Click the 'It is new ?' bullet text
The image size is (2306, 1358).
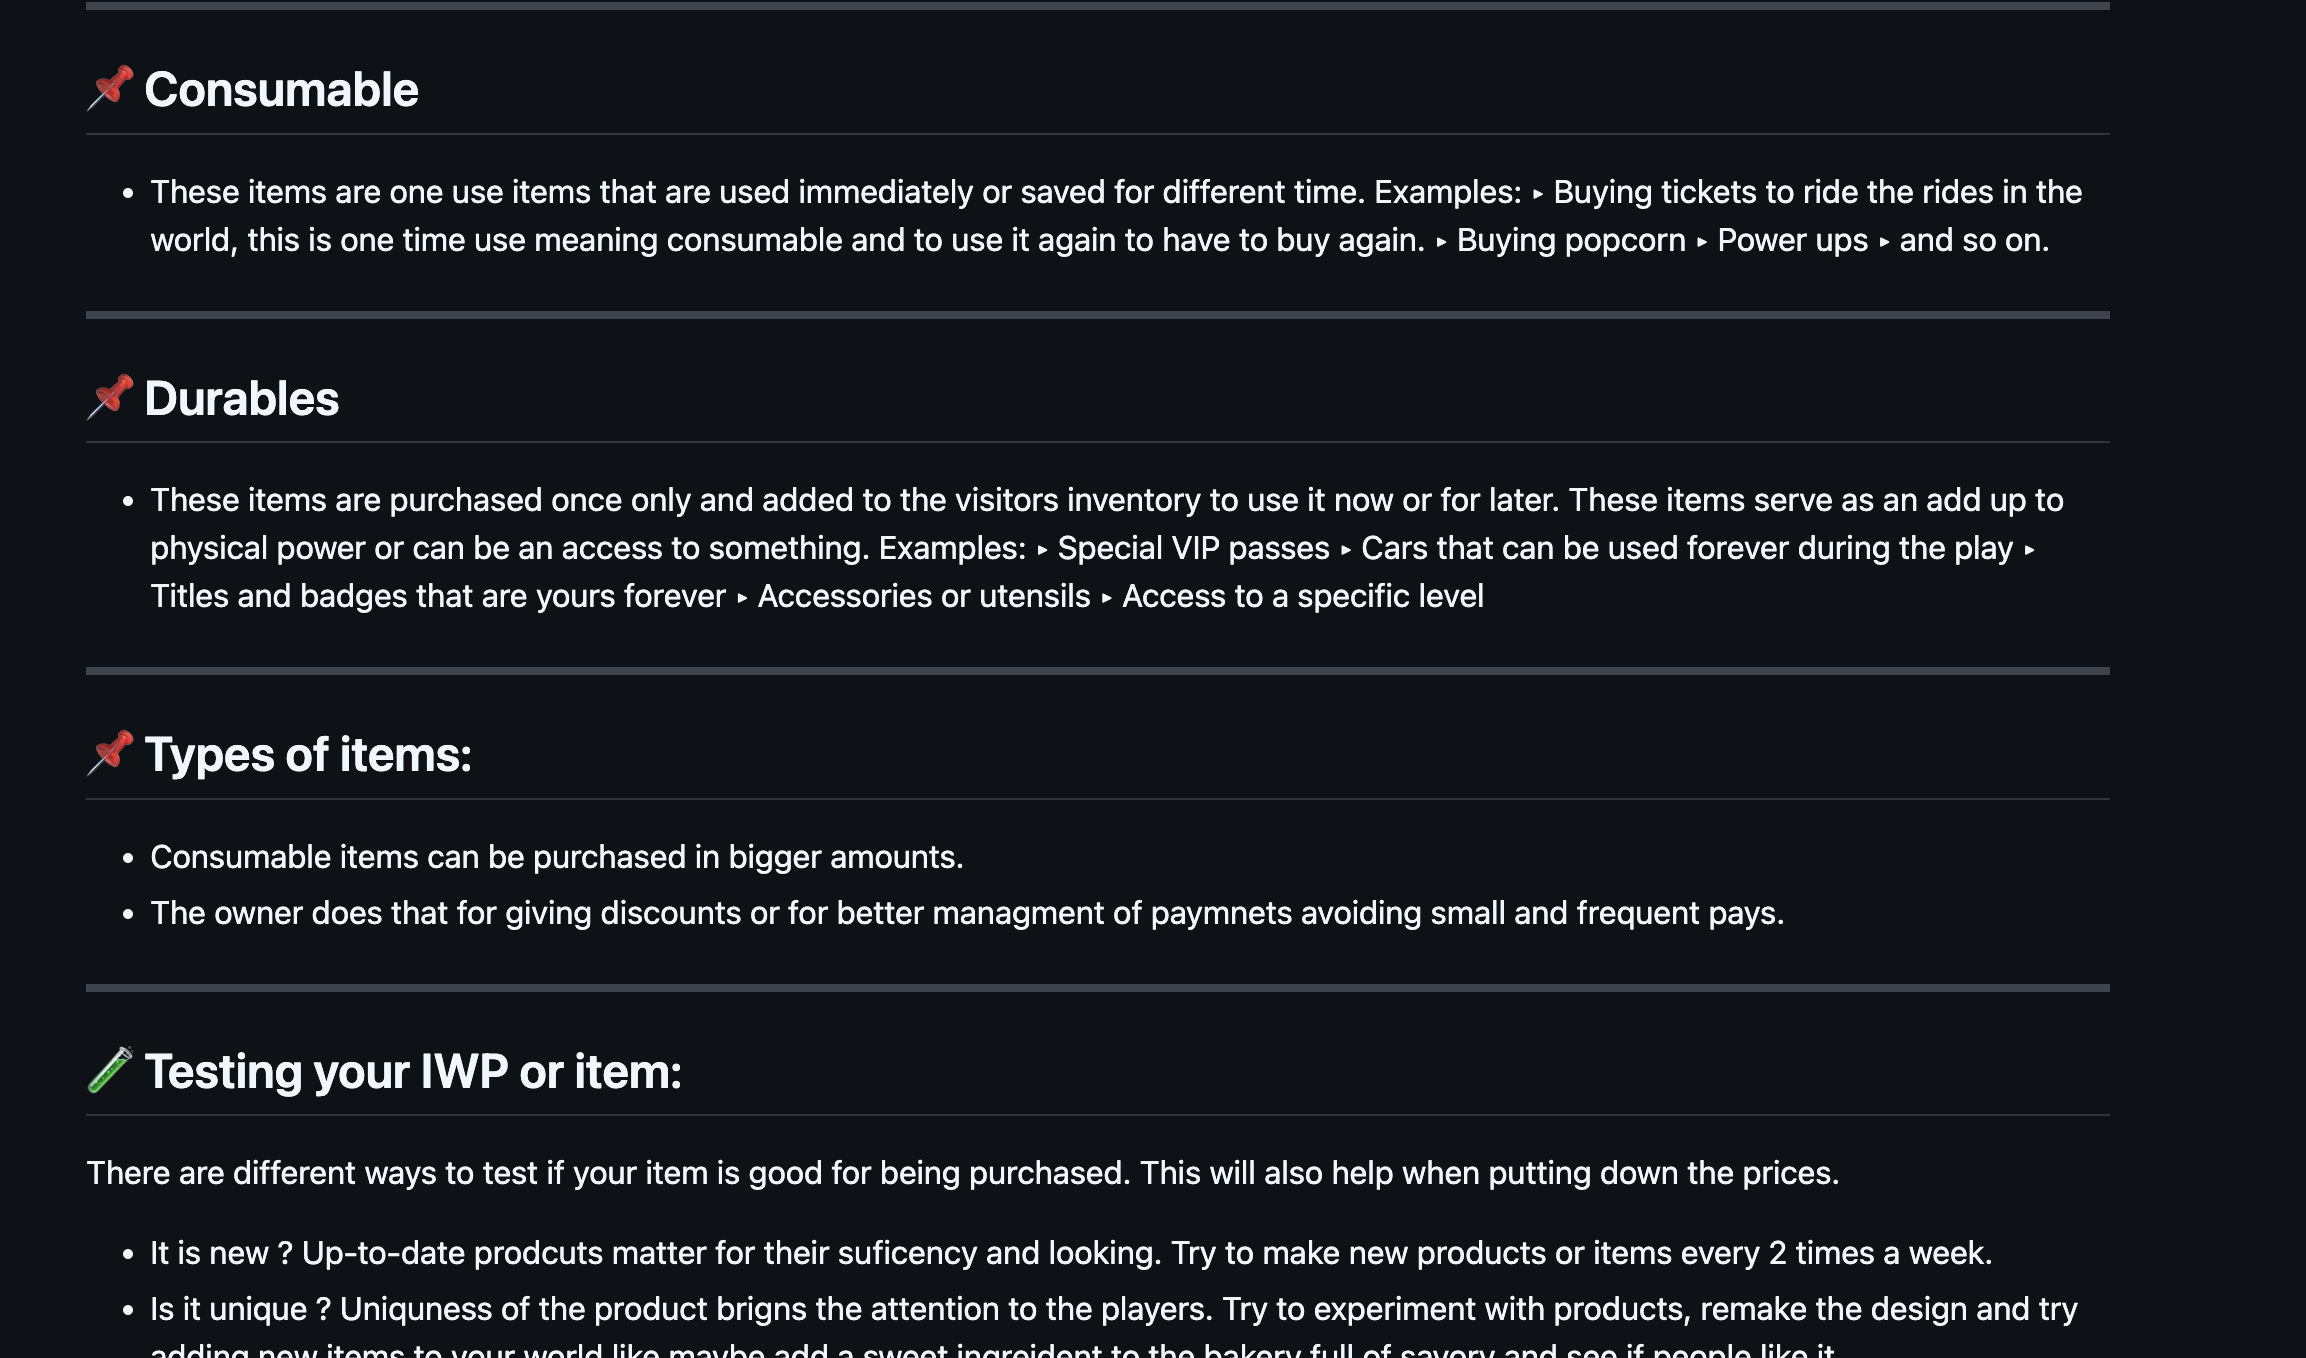pos(1070,1253)
